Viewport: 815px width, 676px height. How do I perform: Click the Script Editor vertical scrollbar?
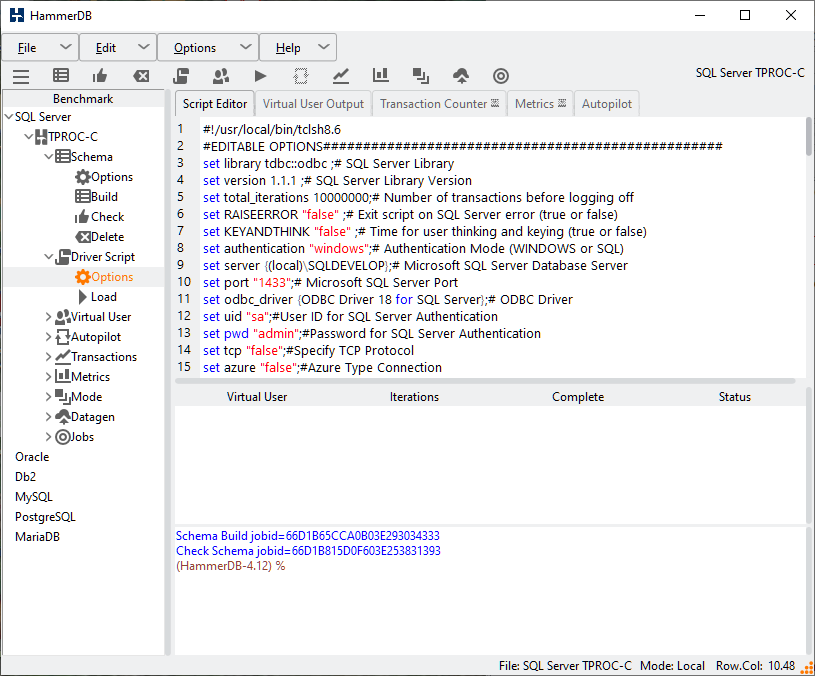[809, 136]
